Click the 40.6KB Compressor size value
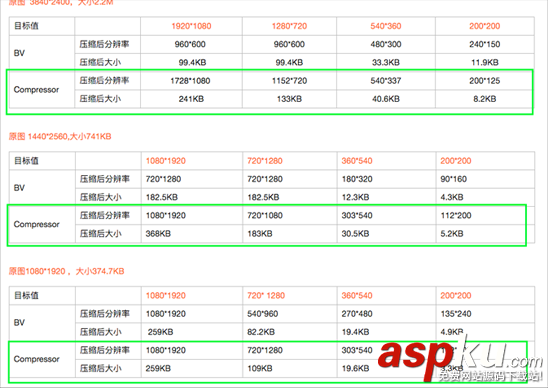The width and height of the screenshot is (548, 388). (x=386, y=99)
